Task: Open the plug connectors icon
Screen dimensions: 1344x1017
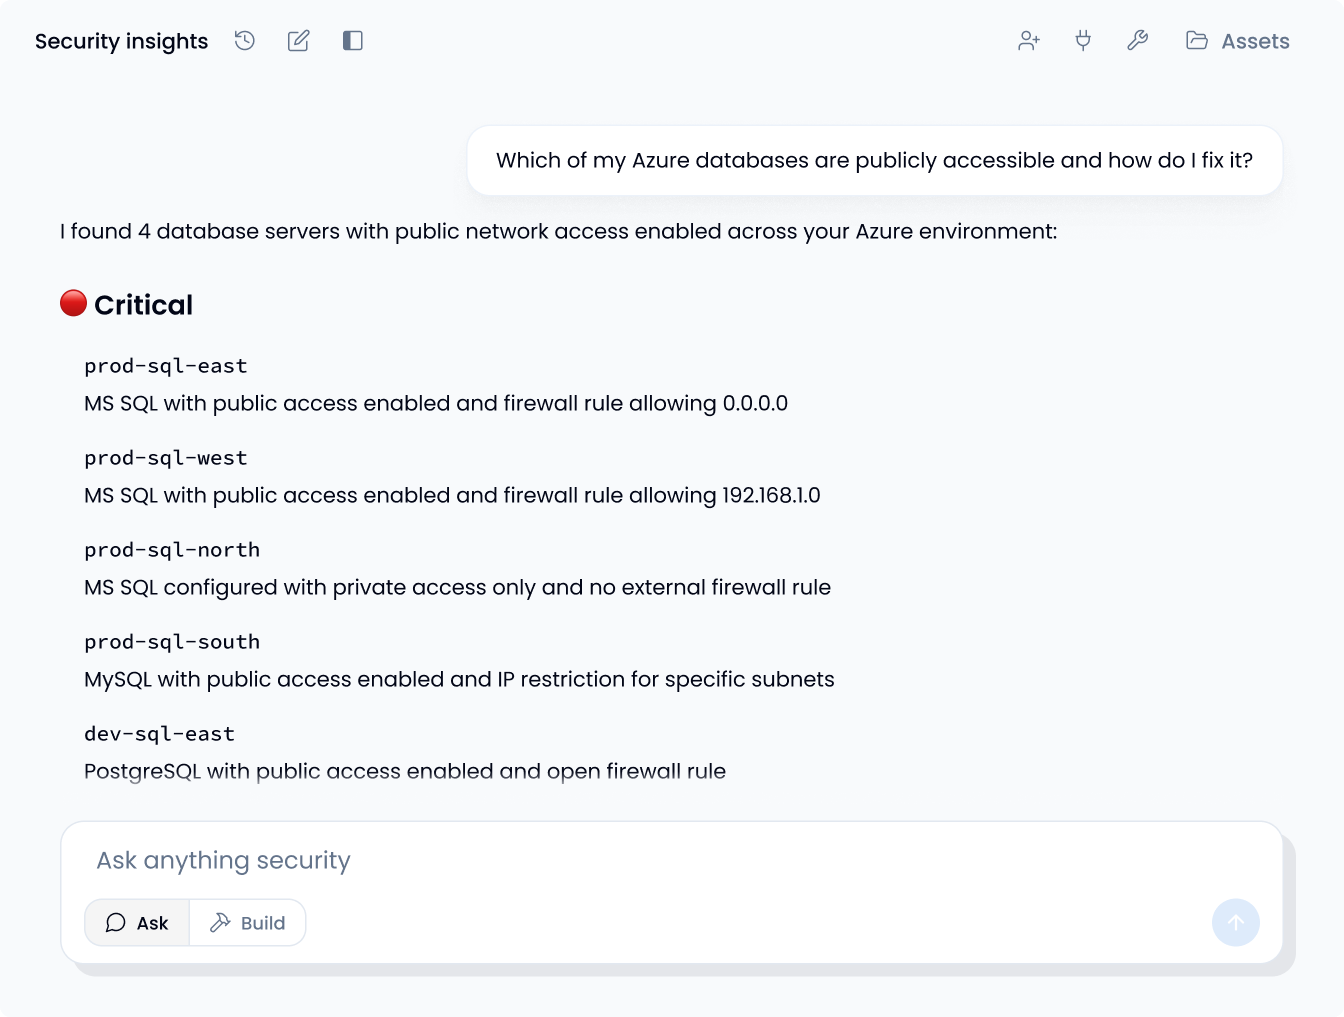Action: pyautogui.click(x=1083, y=41)
